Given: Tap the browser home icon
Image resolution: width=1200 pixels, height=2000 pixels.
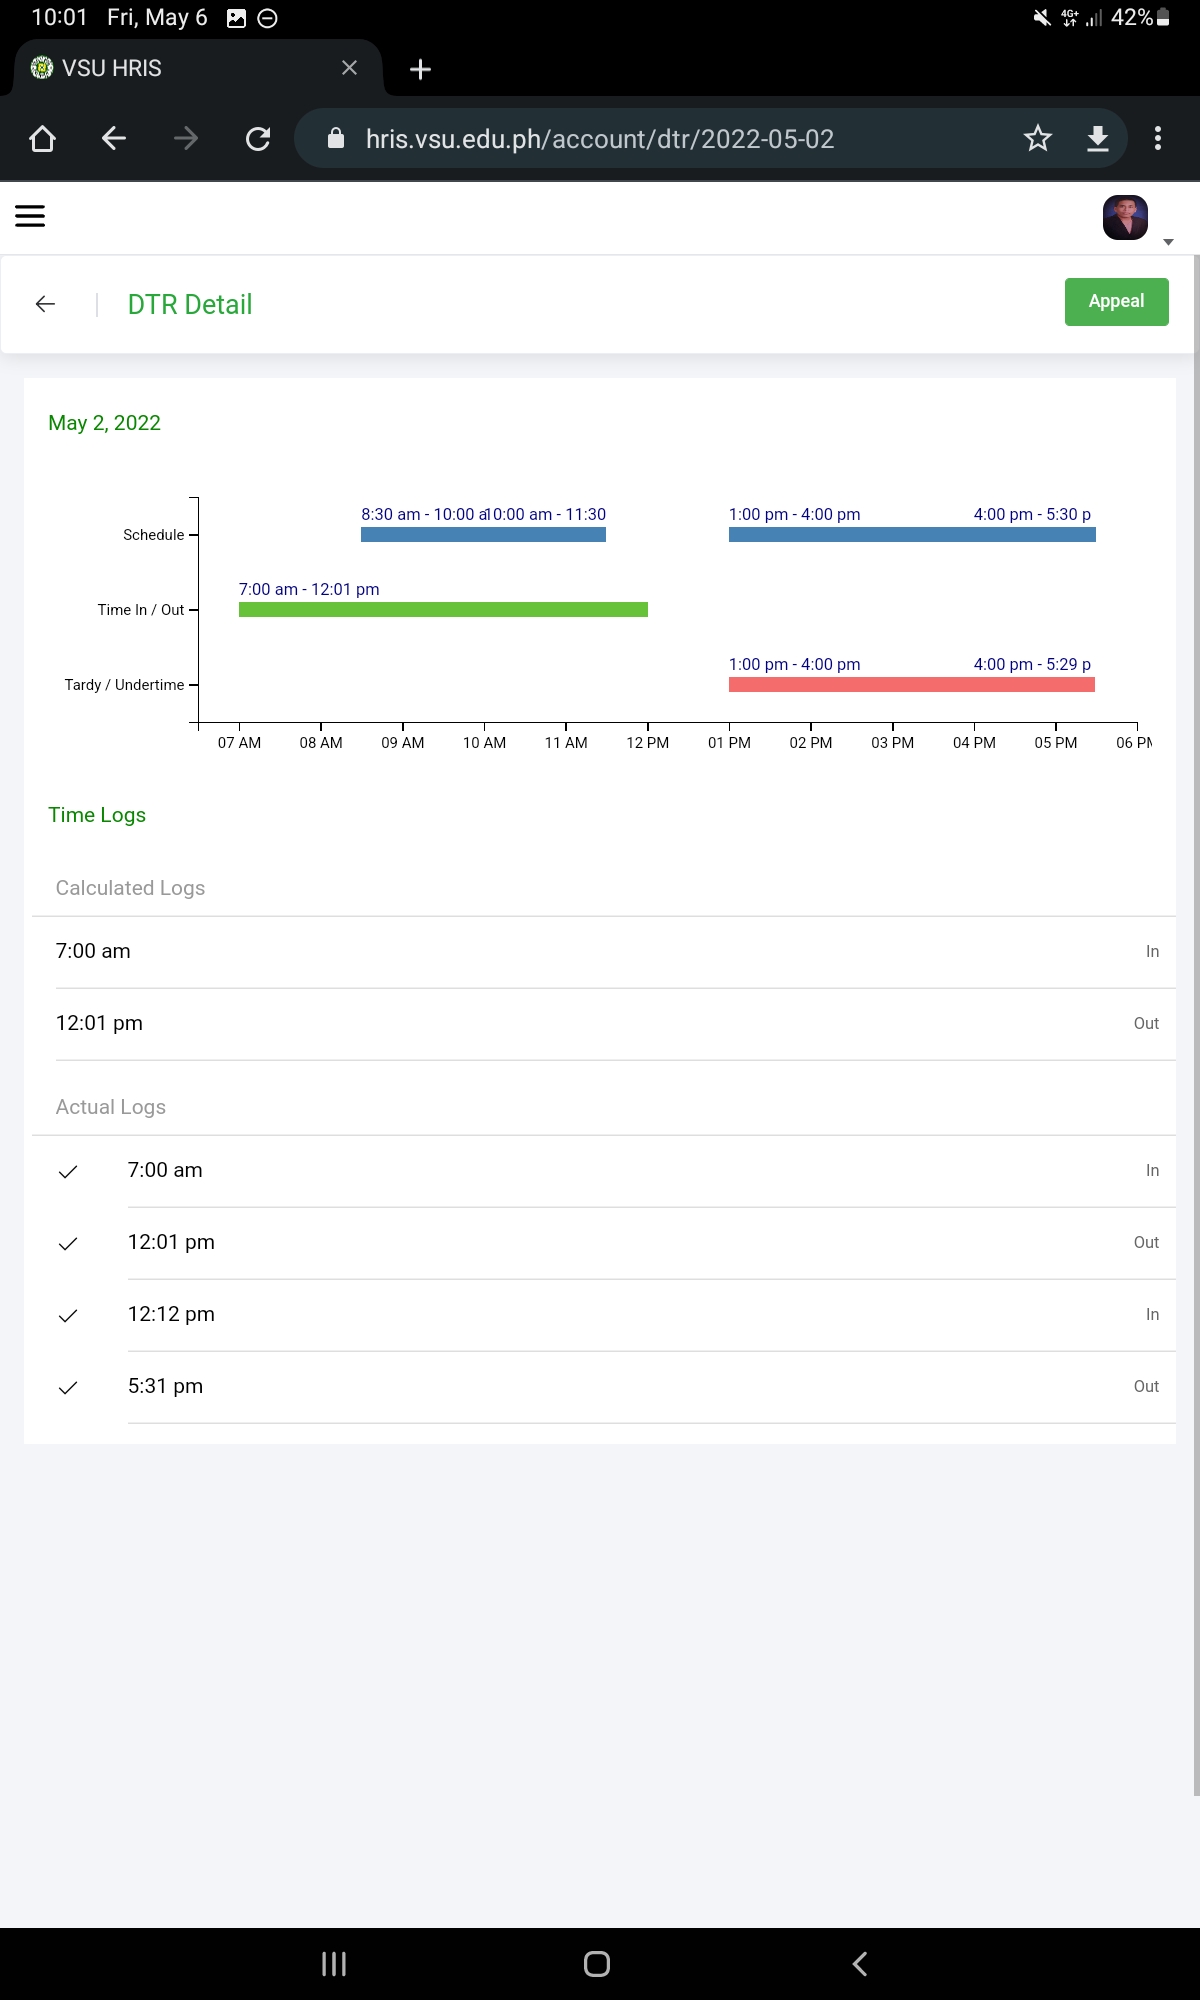Looking at the screenshot, I should 42,139.
